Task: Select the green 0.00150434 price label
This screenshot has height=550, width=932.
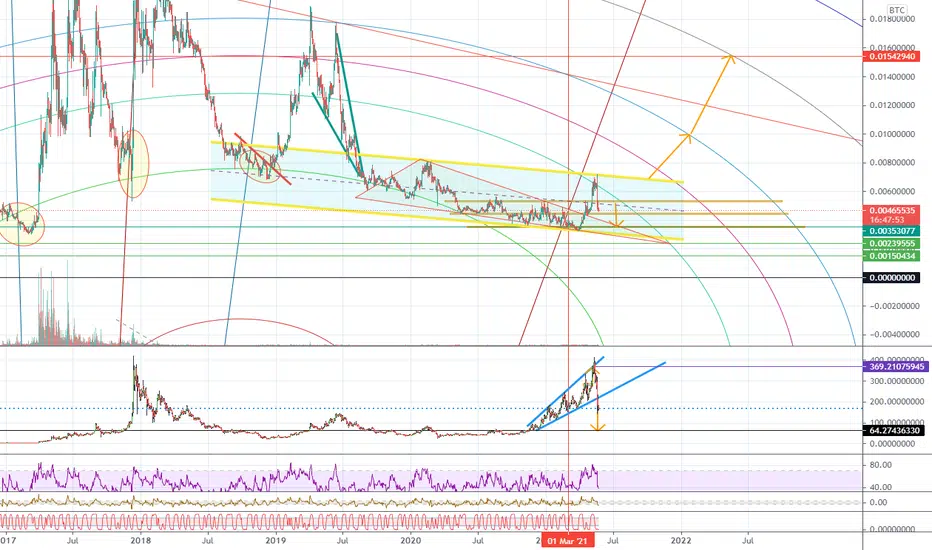Action: tap(892, 256)
